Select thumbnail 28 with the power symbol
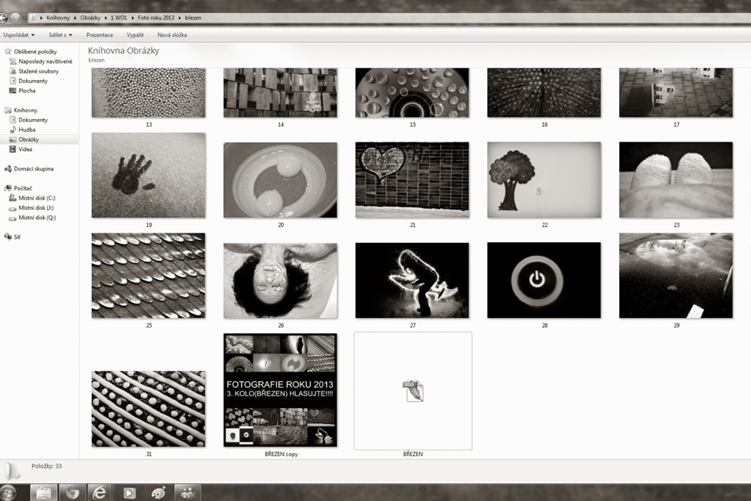This screenshot has width=751, height=501. tap(544, 281)
